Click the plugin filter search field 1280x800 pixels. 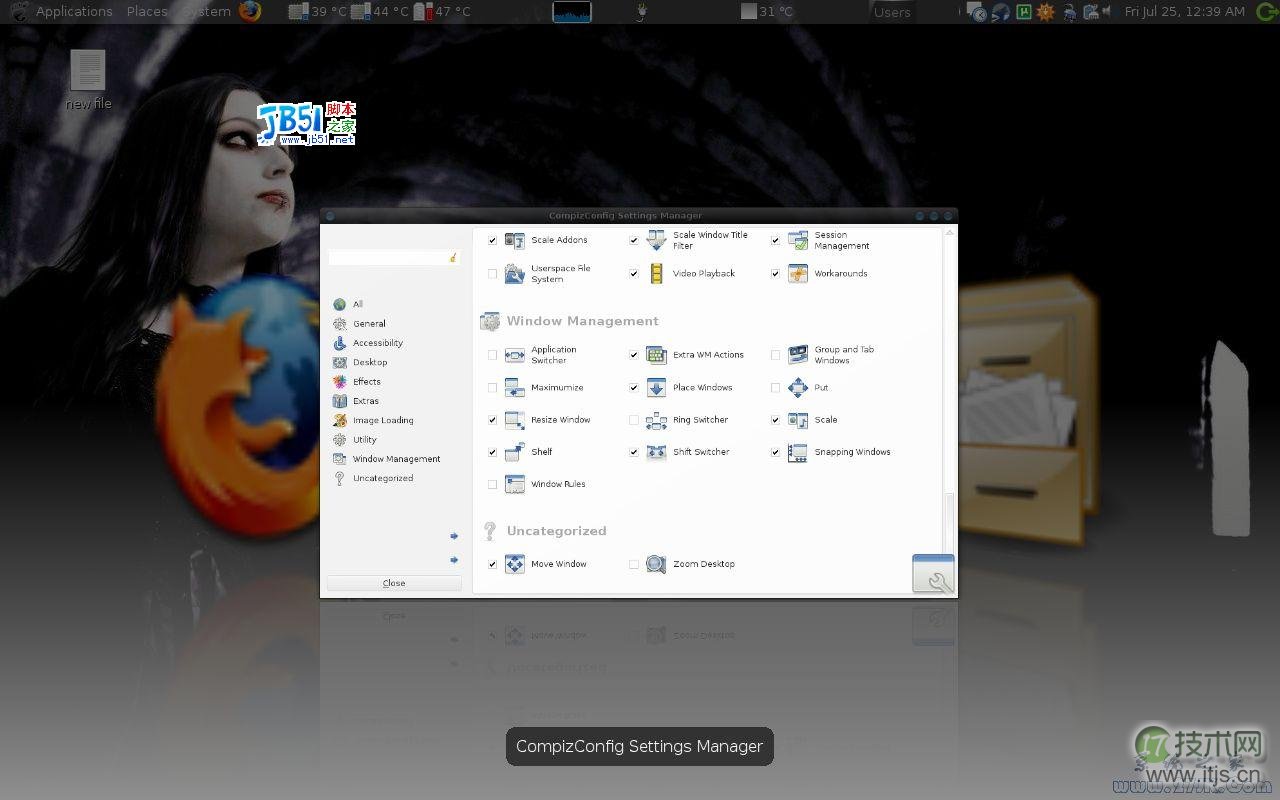pyautogui.click(x=388, y=258)
